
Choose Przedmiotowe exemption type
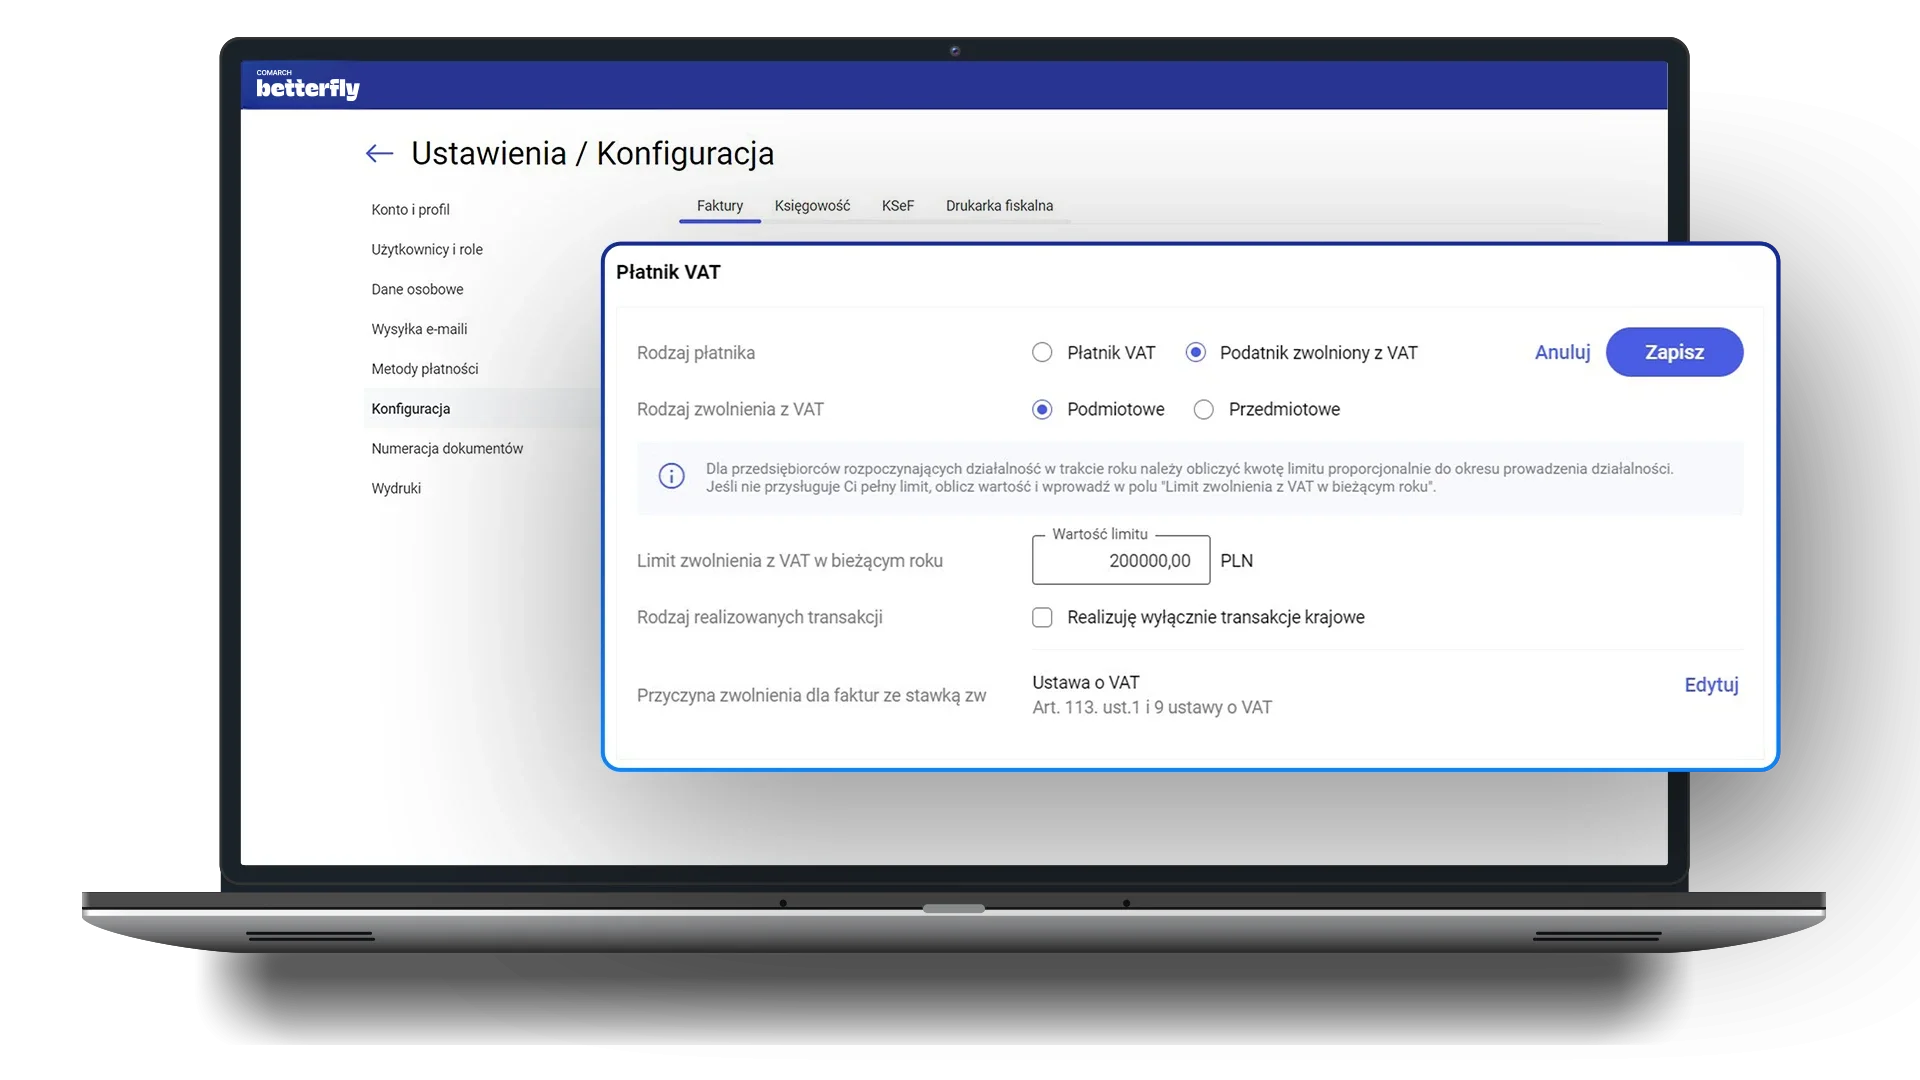point(1204,410)
